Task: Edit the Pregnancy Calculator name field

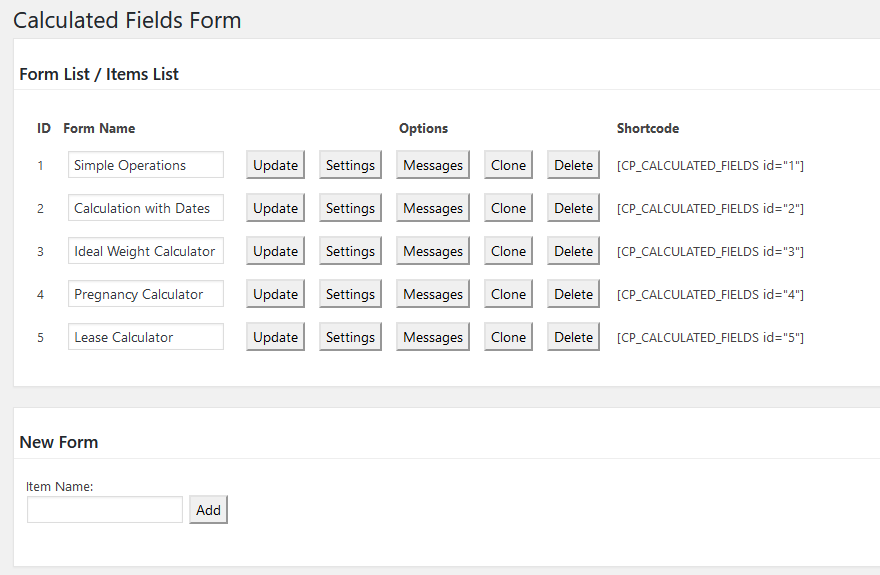Action: 145,295
